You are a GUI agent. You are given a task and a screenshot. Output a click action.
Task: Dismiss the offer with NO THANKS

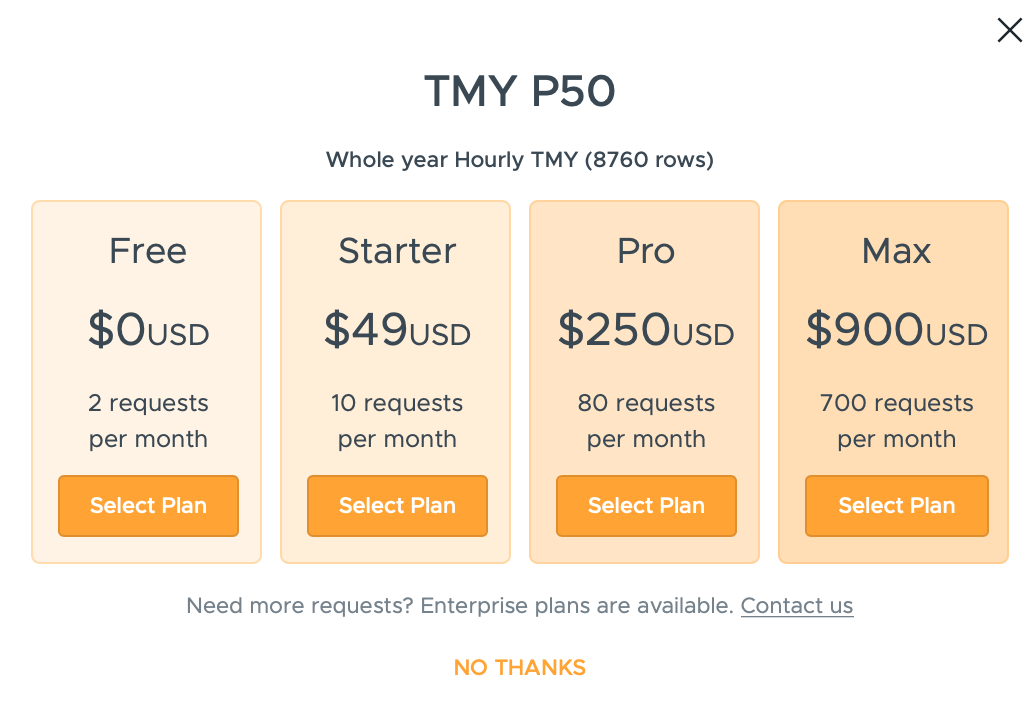tap(519, 668)
